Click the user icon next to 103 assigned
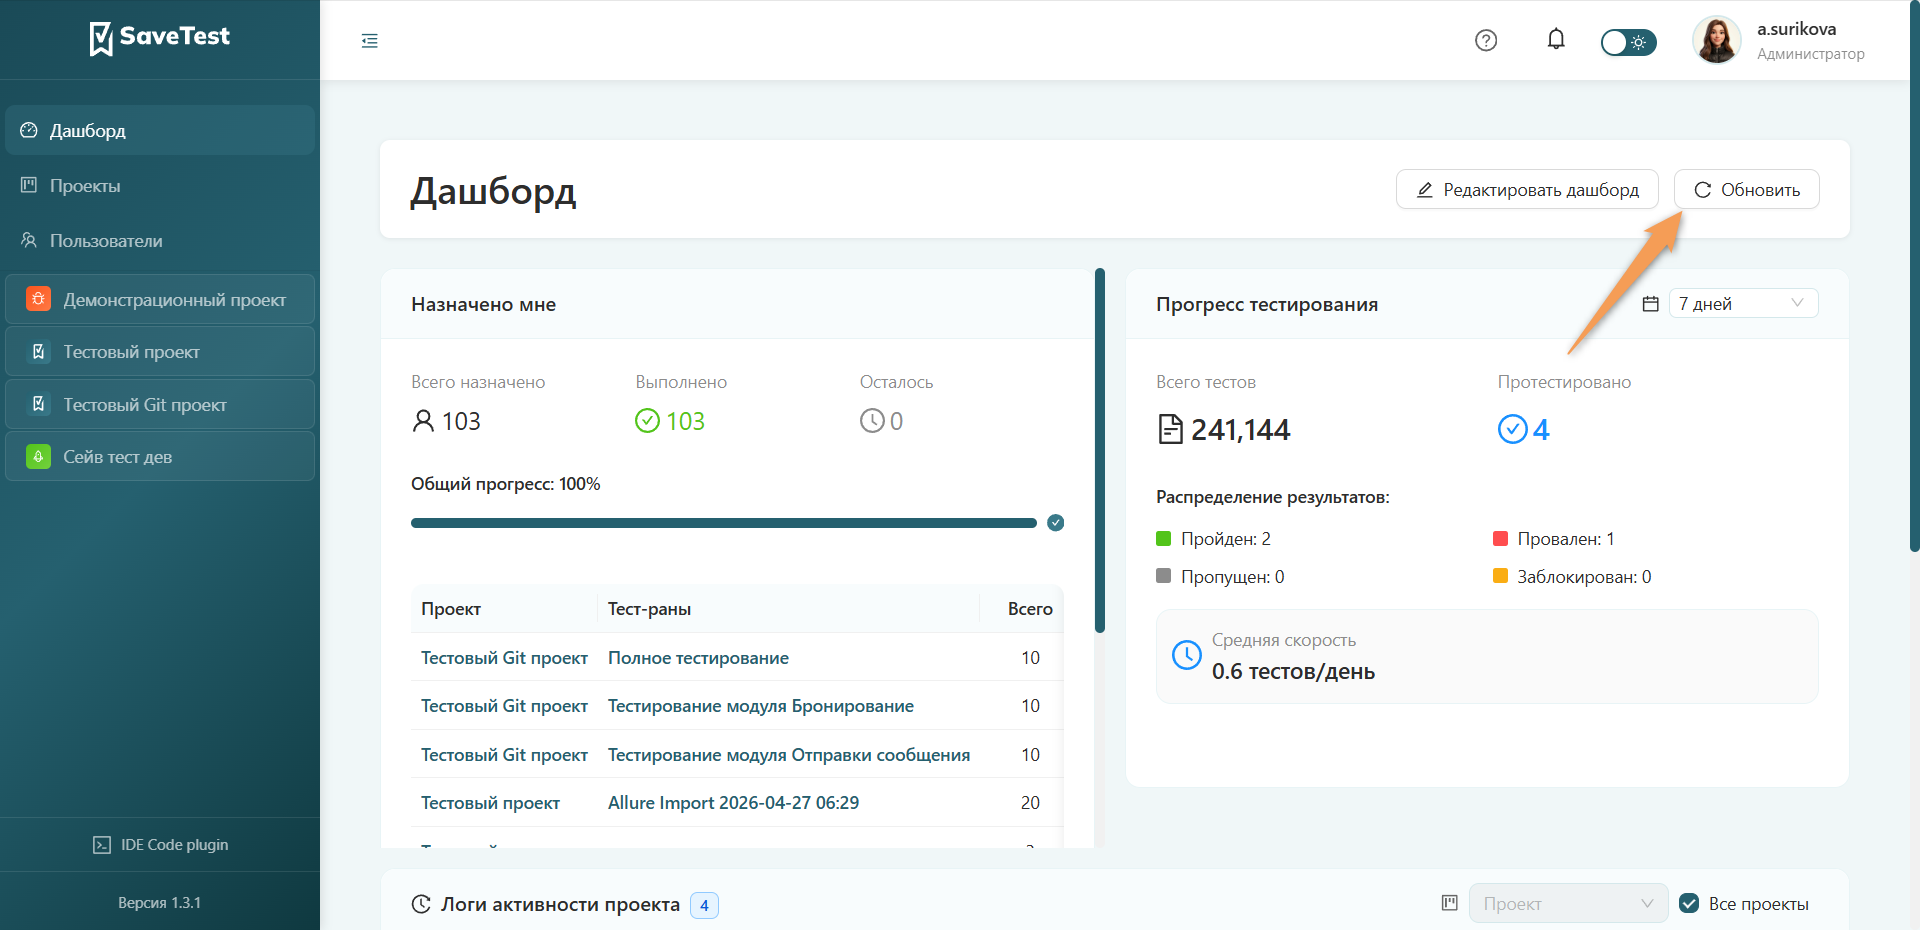 click(423, 421)
